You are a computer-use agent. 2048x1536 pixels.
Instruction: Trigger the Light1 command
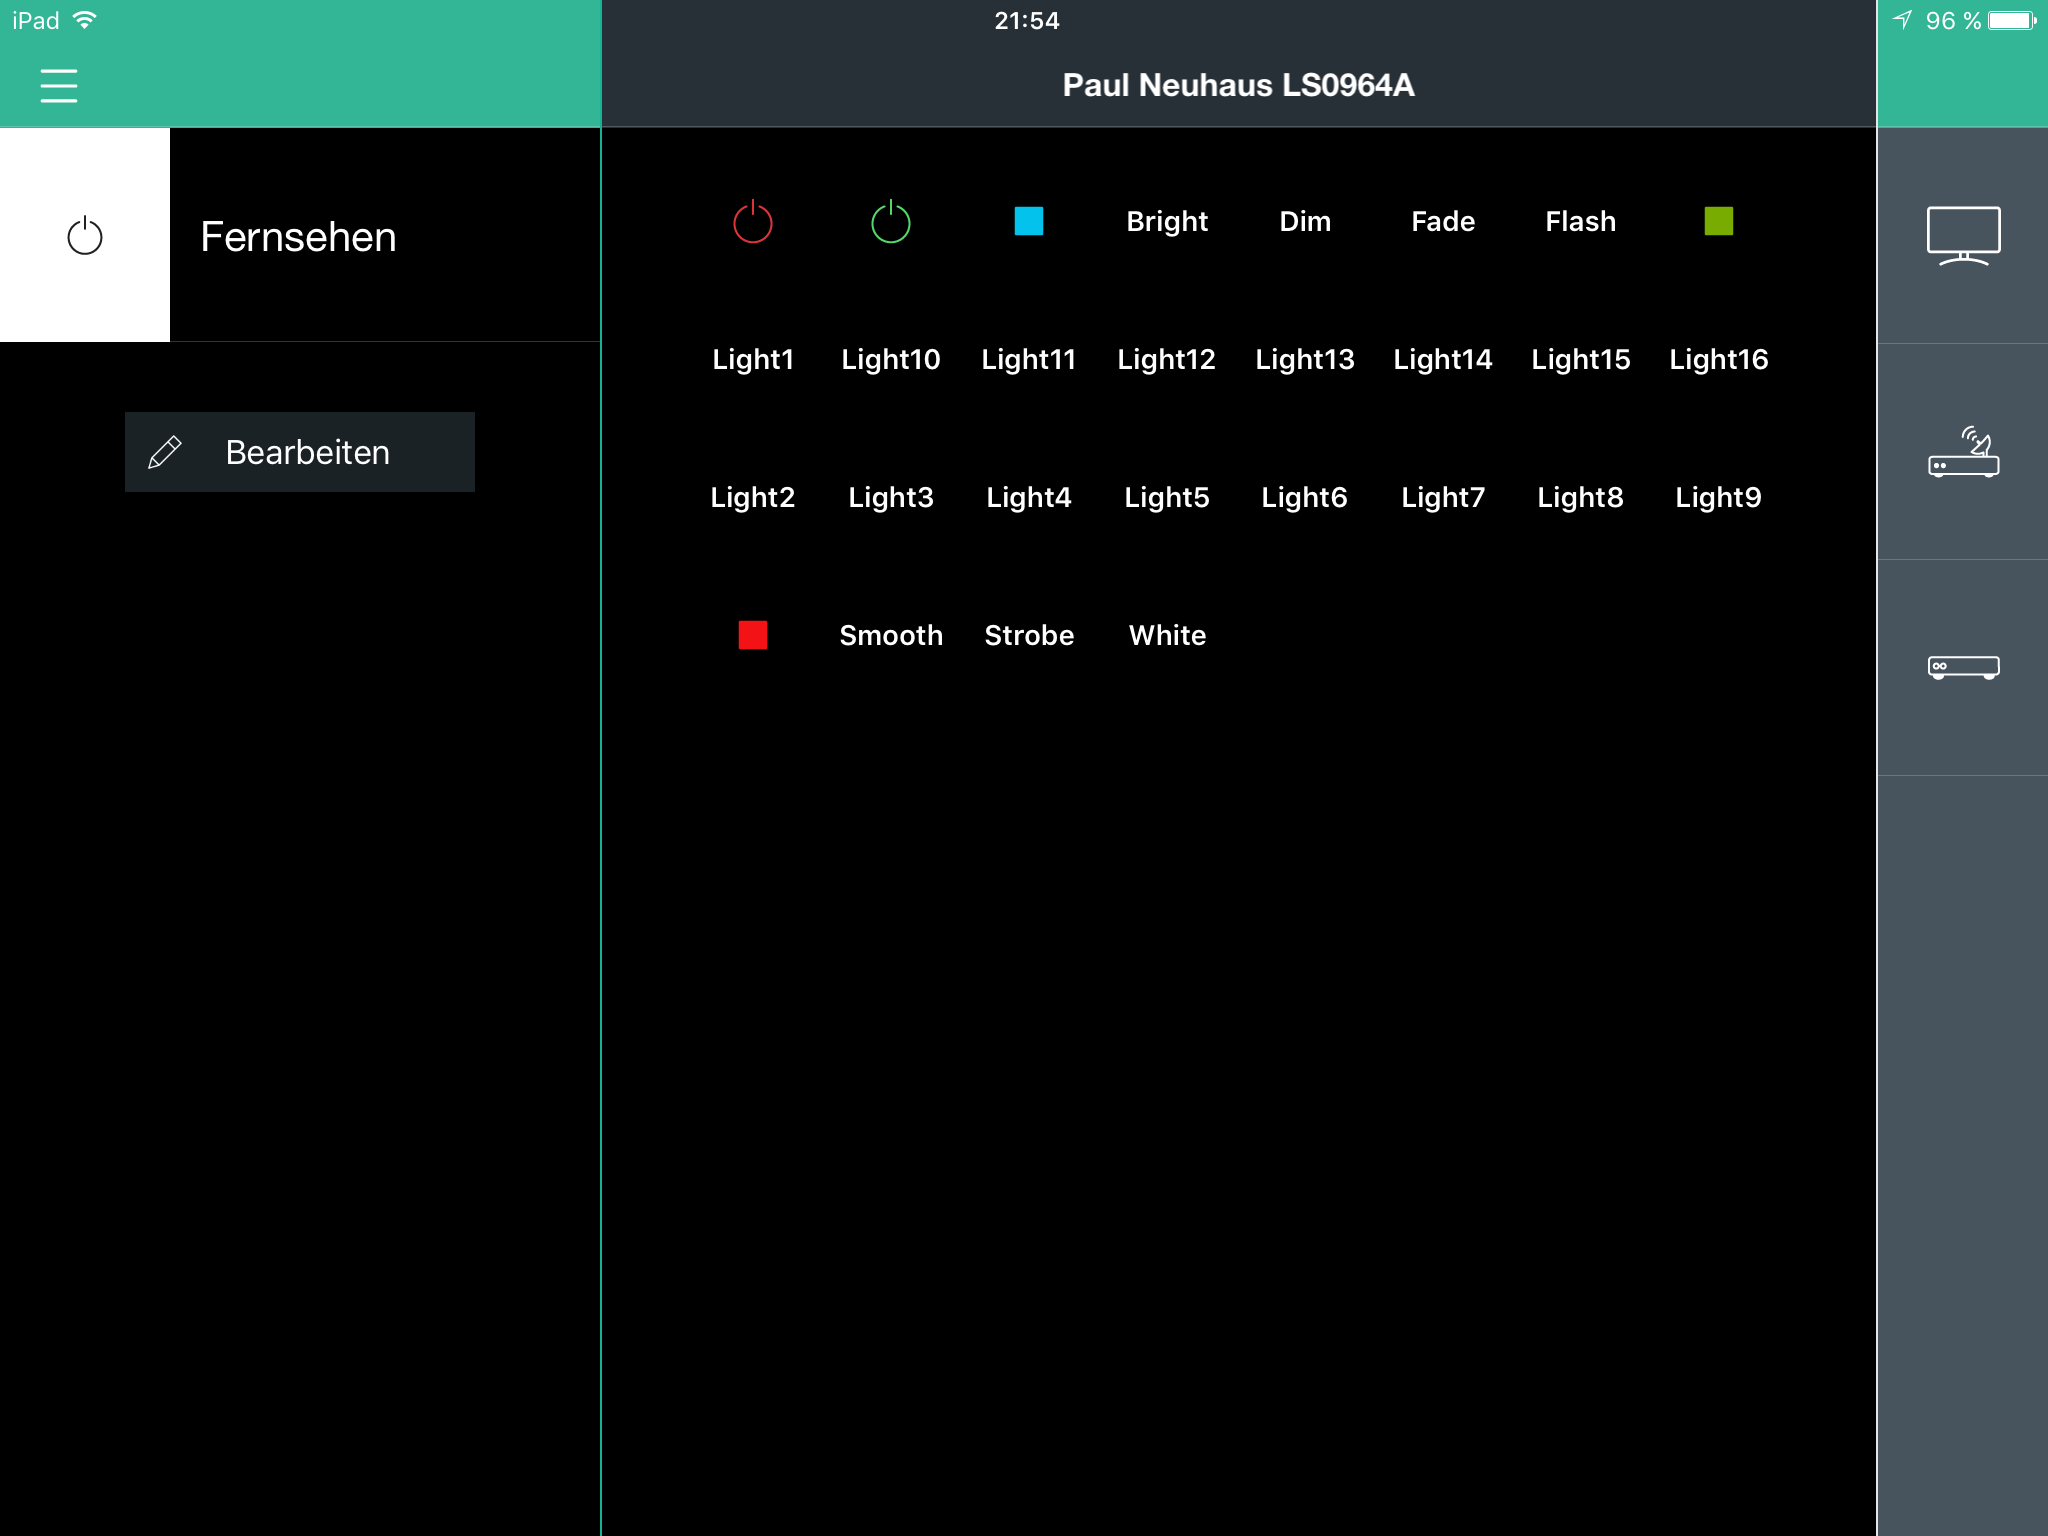(x=752, y=359)
